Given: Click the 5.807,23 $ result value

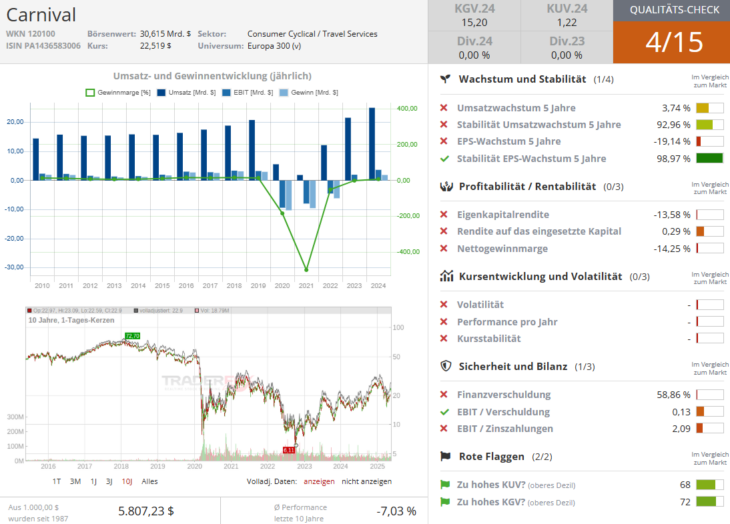Looking at the screenshot, I should (146, 511).
